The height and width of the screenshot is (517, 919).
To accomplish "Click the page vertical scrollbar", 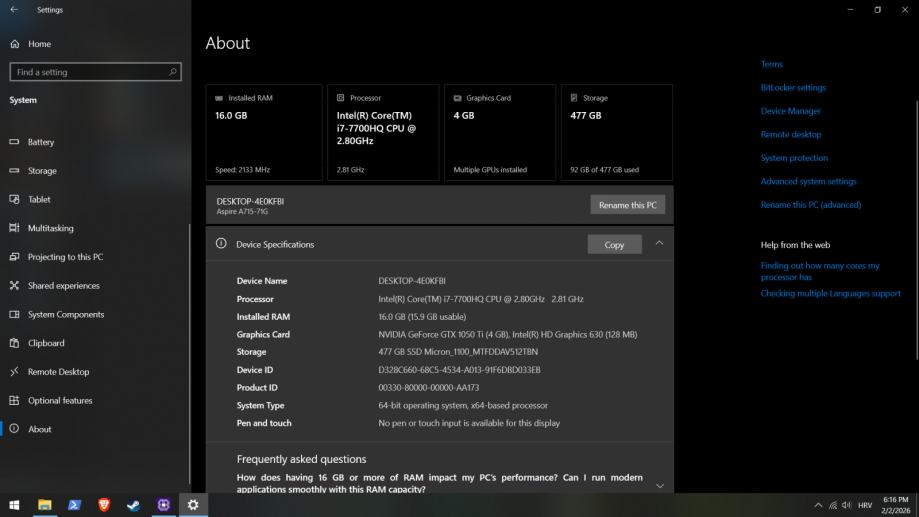I will click(x=917, y=229).
